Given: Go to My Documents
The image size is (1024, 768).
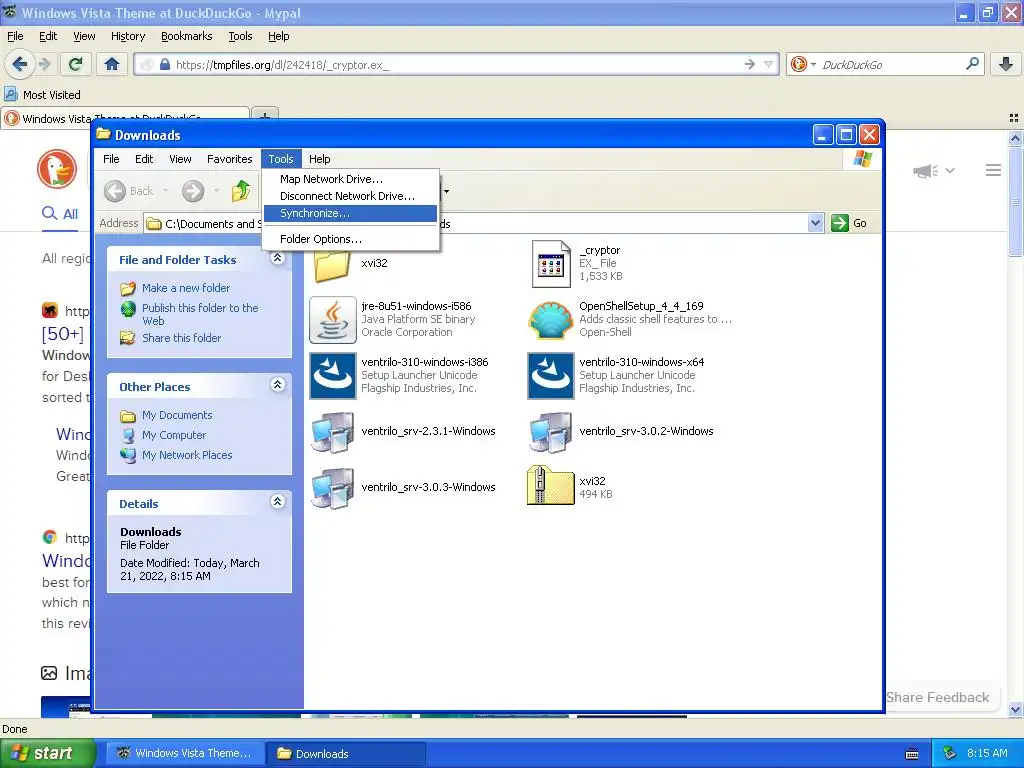Looking at the screenshot, I should [x=177, y=415].
